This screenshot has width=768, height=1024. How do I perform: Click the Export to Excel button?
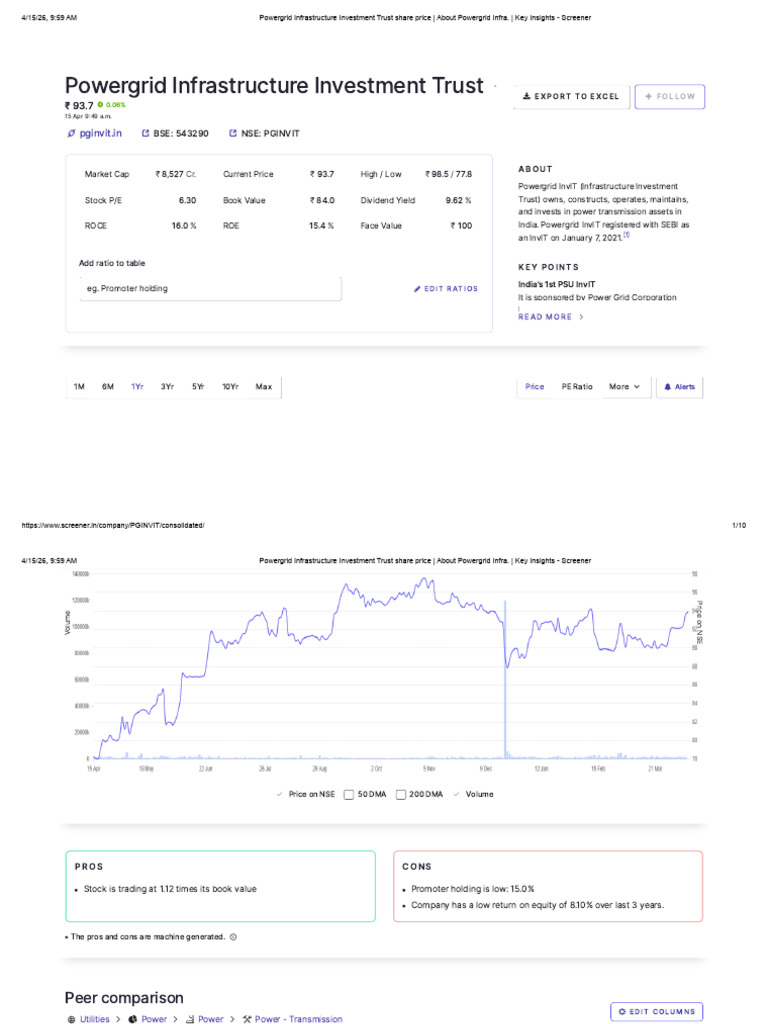tap(571, 97)
